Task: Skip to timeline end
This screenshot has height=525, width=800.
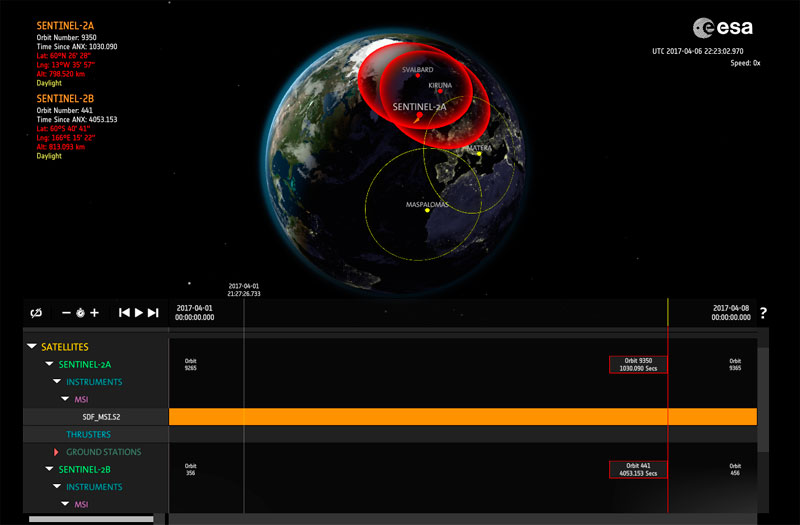Action: click(x=153, y=313)
